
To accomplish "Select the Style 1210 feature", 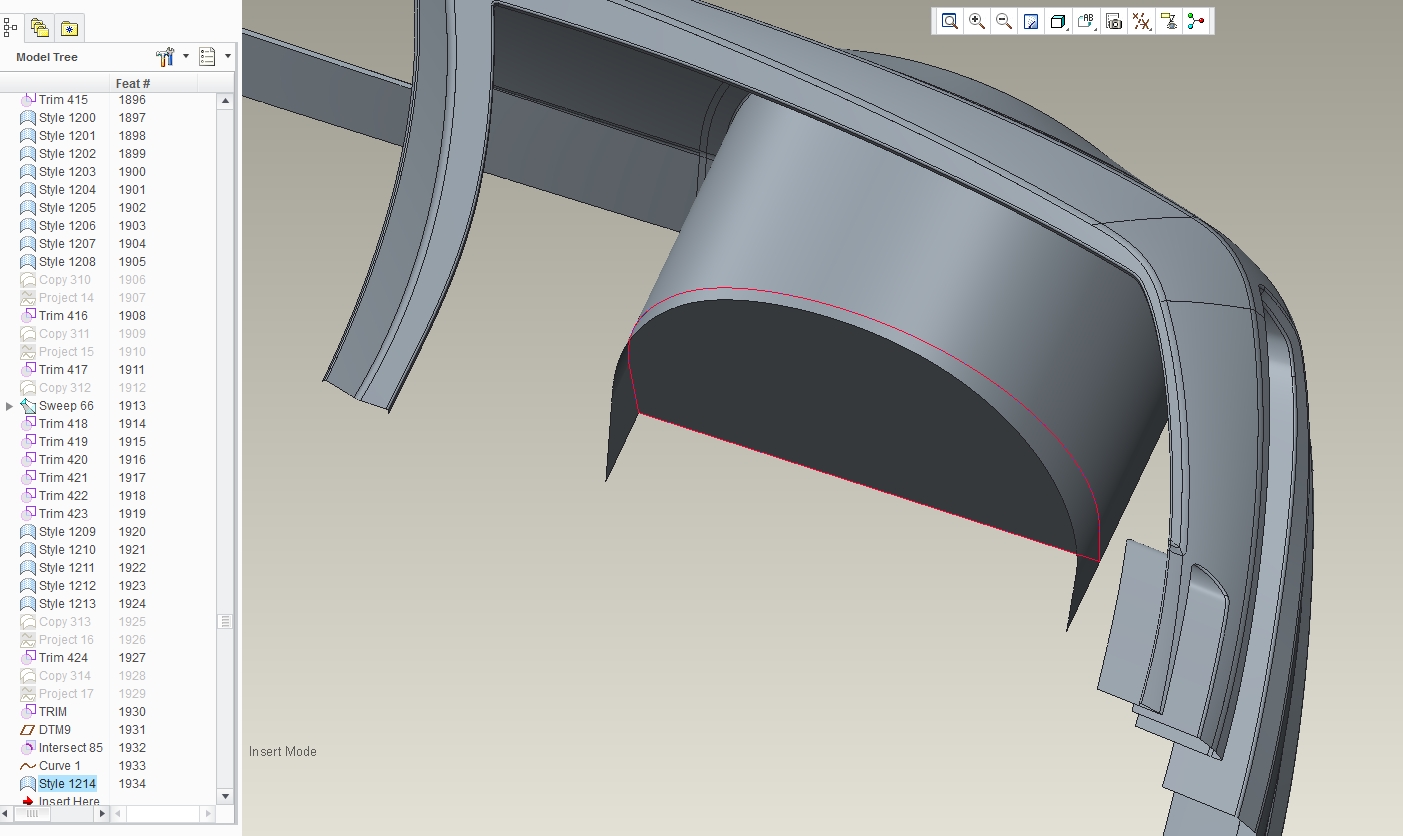I will pos(67,550).
